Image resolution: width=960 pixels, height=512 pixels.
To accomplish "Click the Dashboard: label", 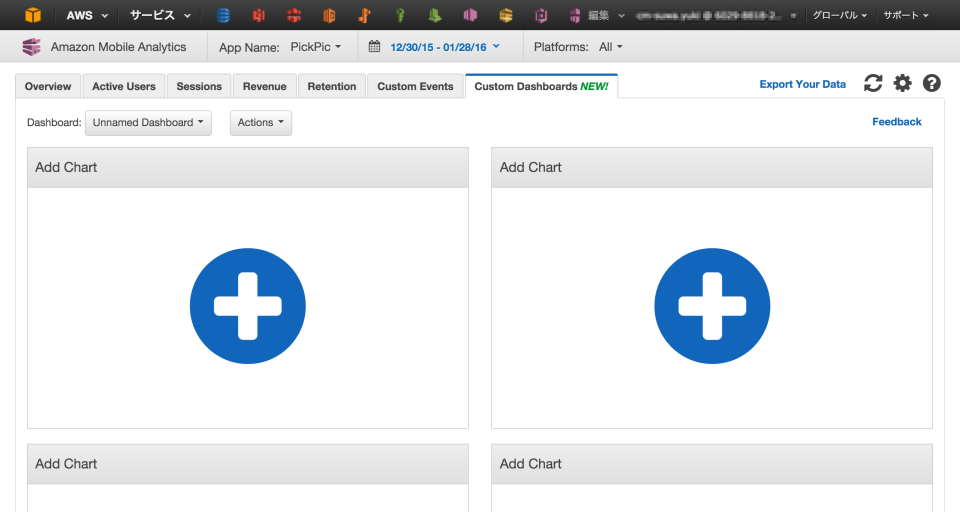I will click(54, 122).
